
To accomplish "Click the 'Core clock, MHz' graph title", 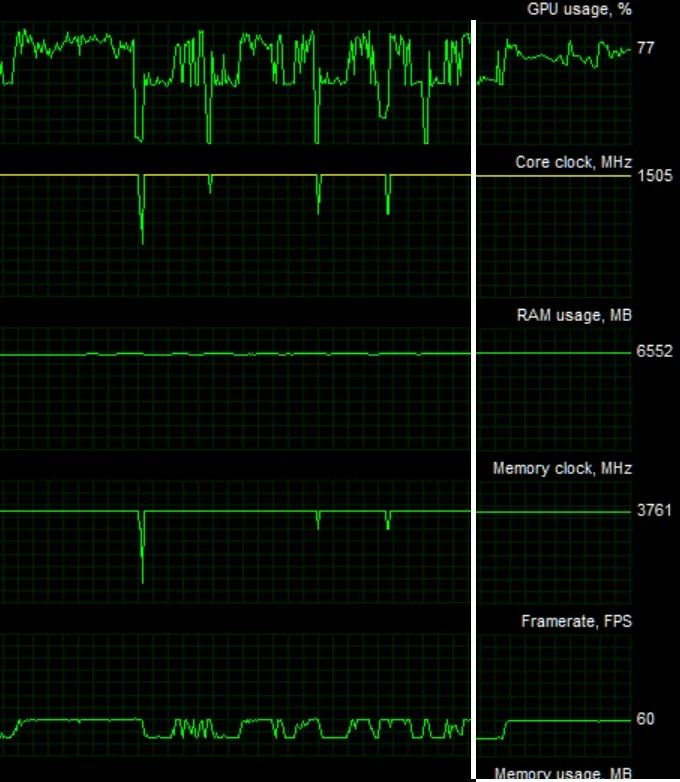I will click(573, 162).
